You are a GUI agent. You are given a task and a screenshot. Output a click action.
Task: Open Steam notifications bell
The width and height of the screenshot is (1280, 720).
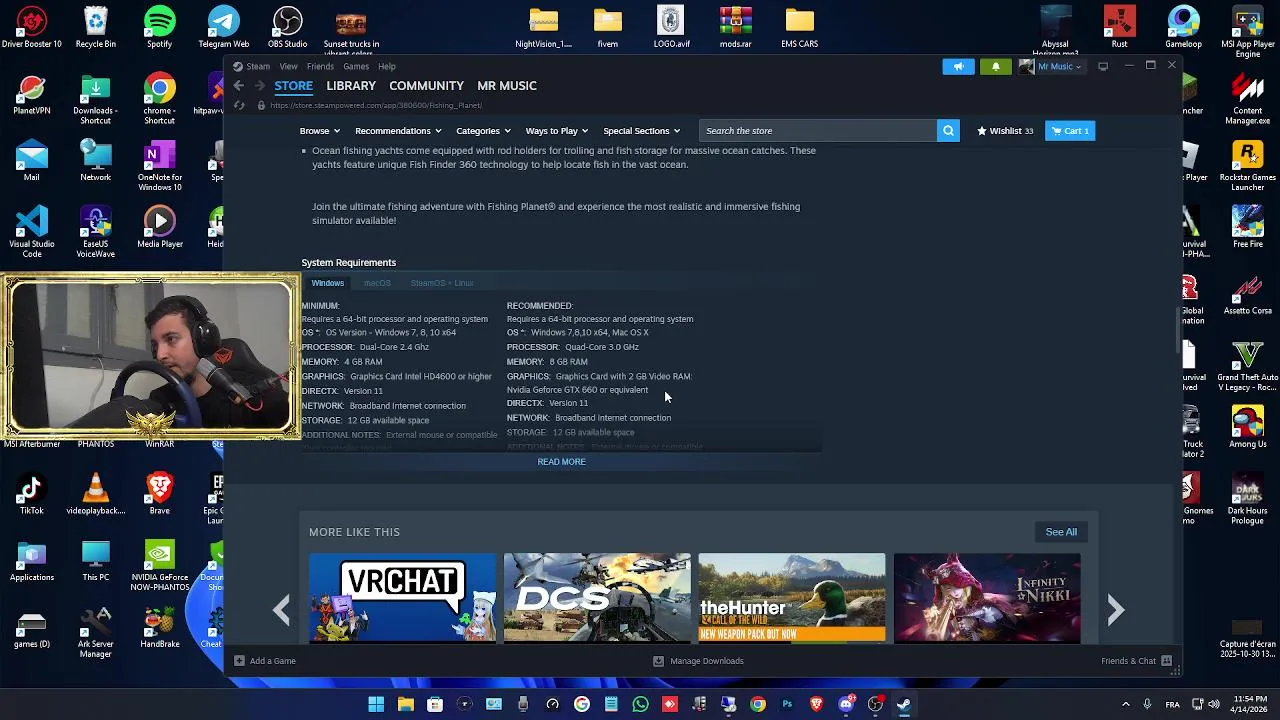[x=995, y=66]
